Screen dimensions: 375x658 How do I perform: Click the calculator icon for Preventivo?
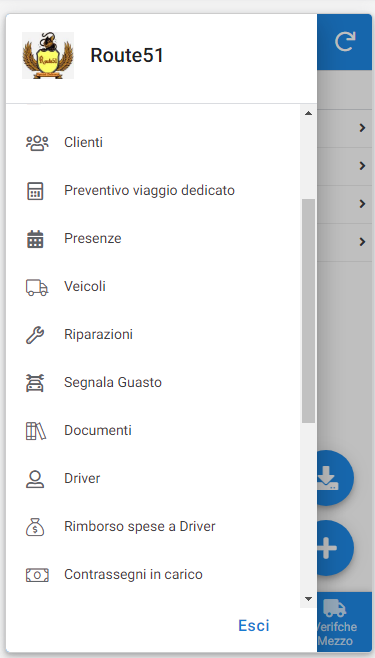[35, 191]
